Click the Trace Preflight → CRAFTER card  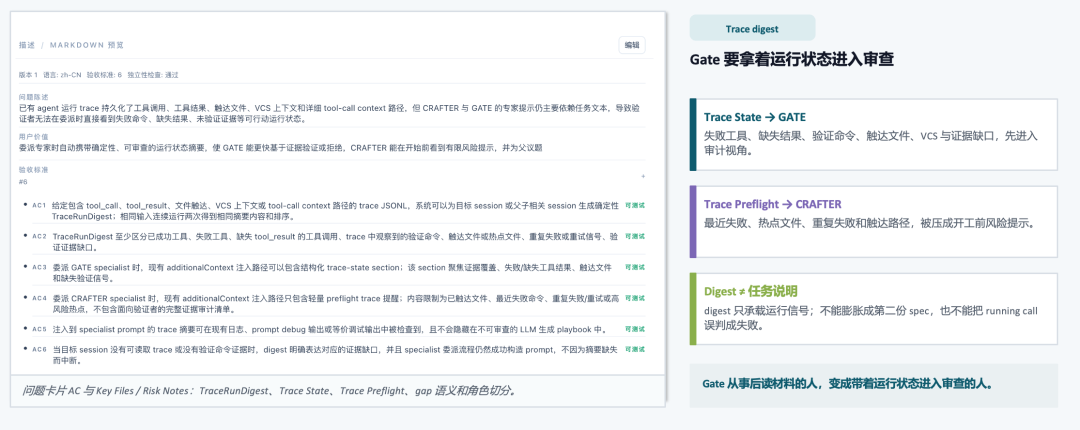(873, 222)
